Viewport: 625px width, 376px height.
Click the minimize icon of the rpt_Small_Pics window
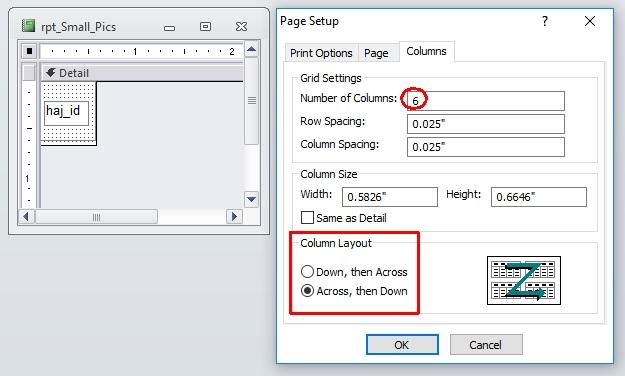click(169, 28)
